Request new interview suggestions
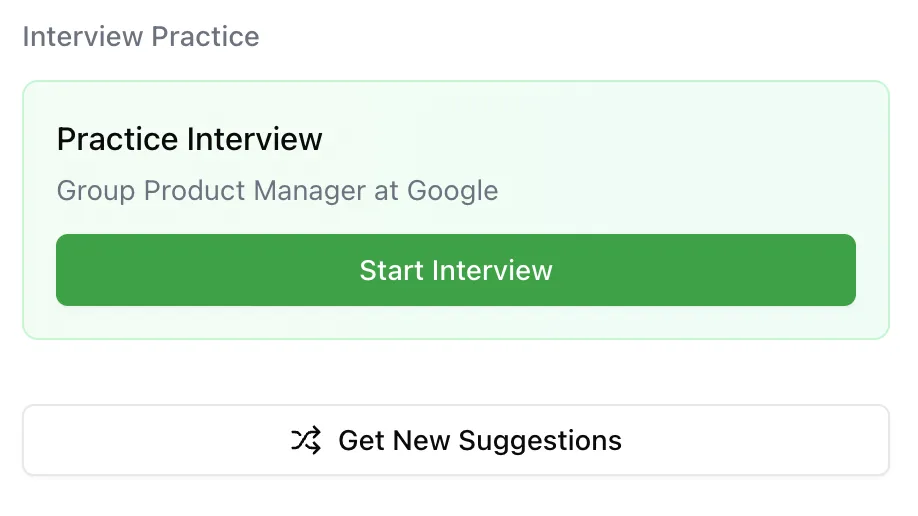 [456, 440]
